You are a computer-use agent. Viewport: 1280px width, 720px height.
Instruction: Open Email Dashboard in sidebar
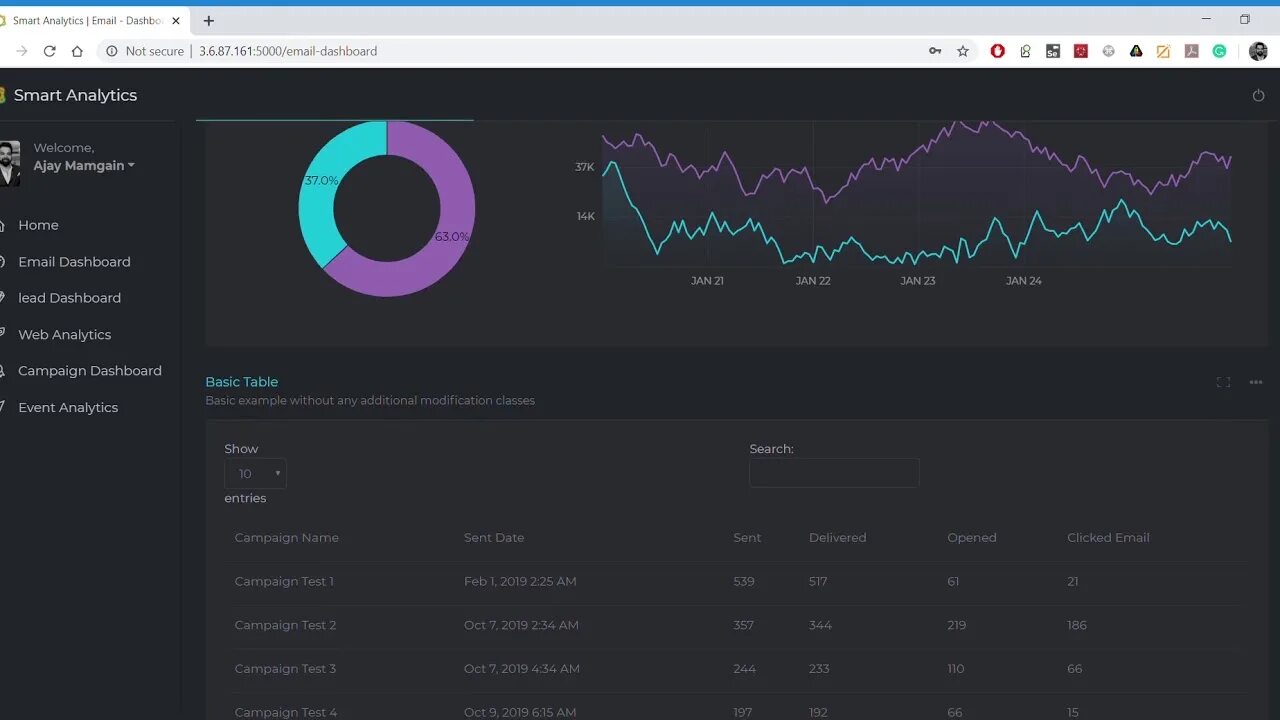pyautogui.click(x=74, y=262)
